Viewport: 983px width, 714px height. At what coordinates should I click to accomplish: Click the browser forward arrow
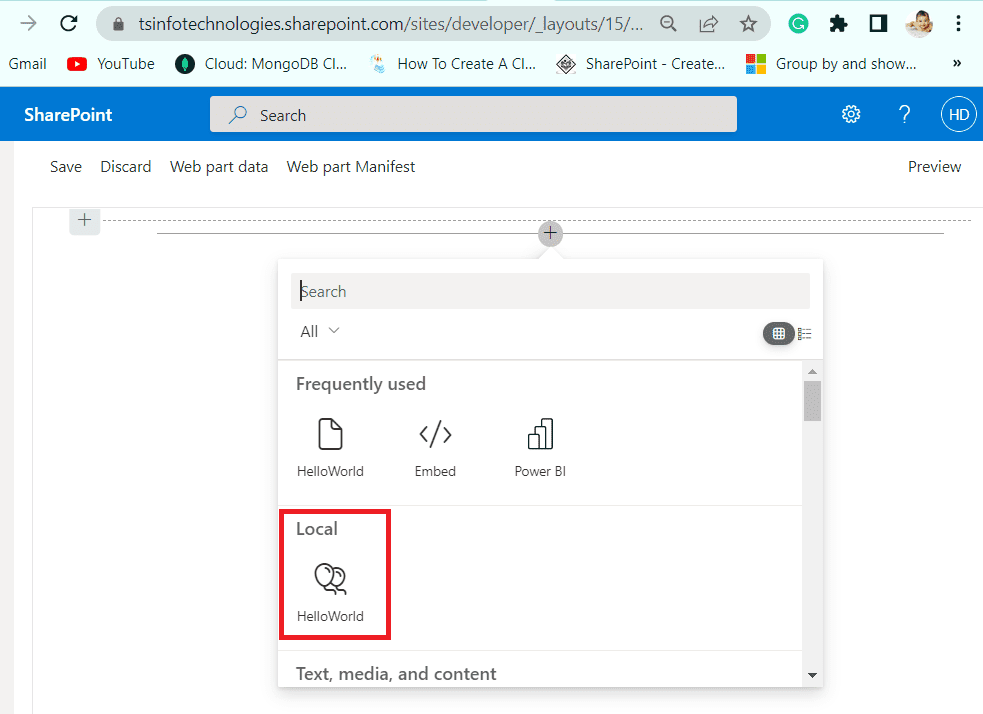(28, 24)
